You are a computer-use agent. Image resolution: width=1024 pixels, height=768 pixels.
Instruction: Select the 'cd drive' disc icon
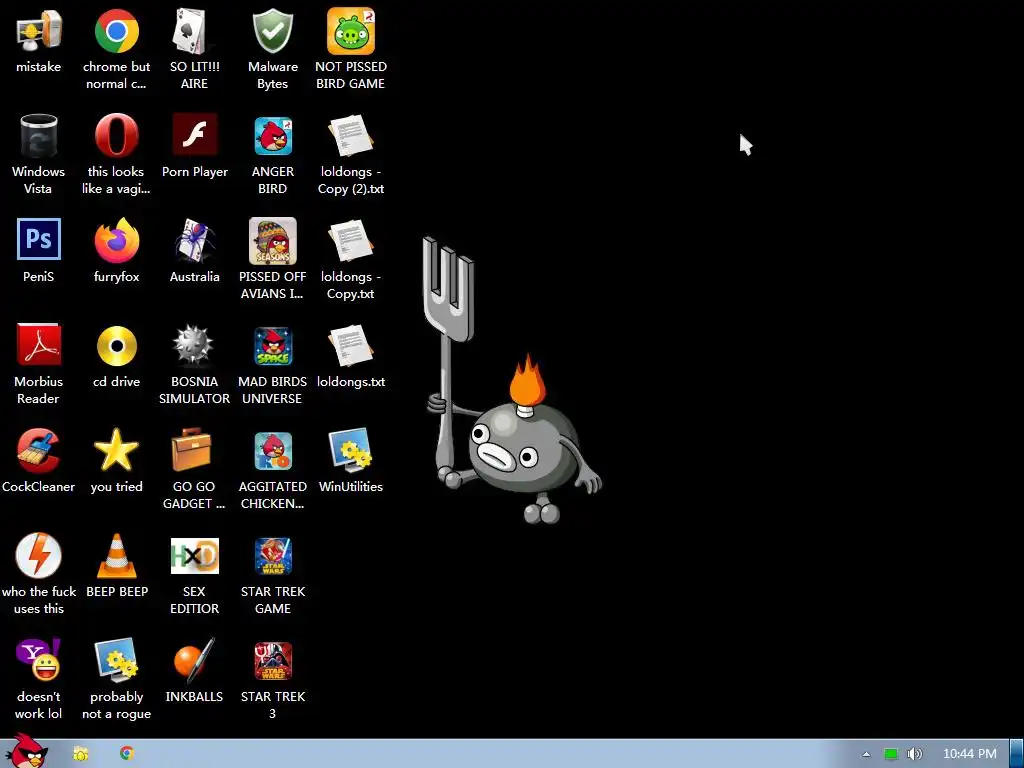point(116,345)
